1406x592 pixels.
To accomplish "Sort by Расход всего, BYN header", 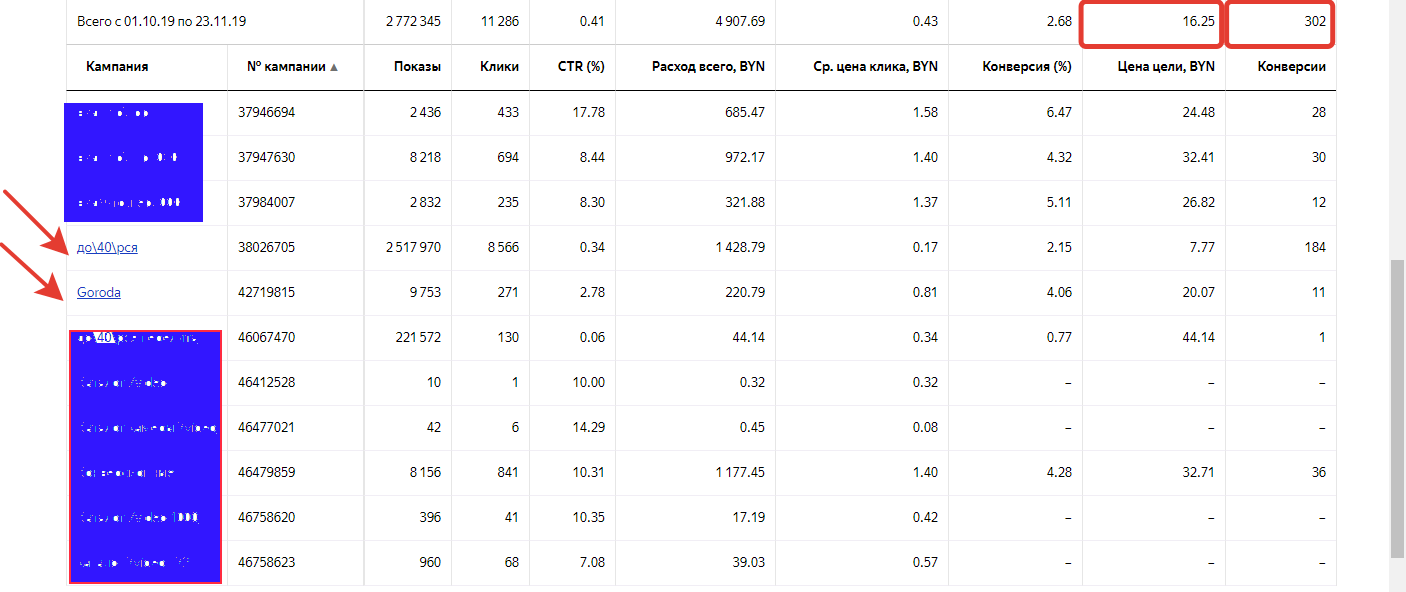I will tap(708, 67).
